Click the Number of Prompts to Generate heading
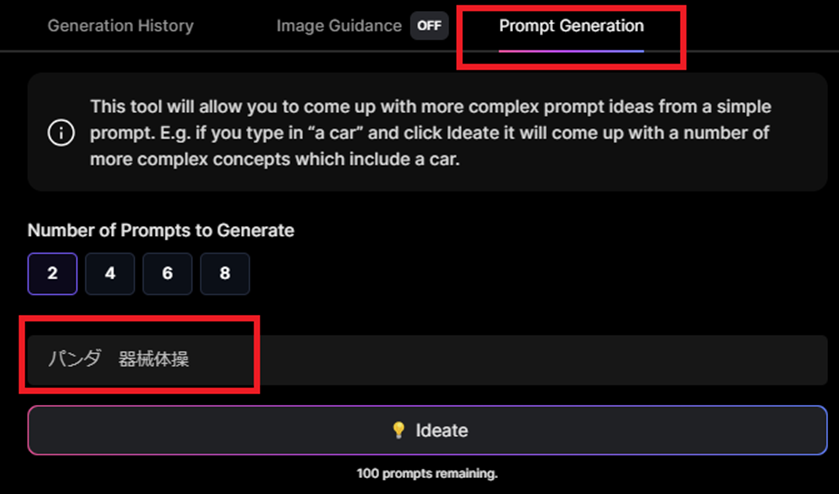The width and height of the screenshot is (839, 494). (x=161, y=230)
